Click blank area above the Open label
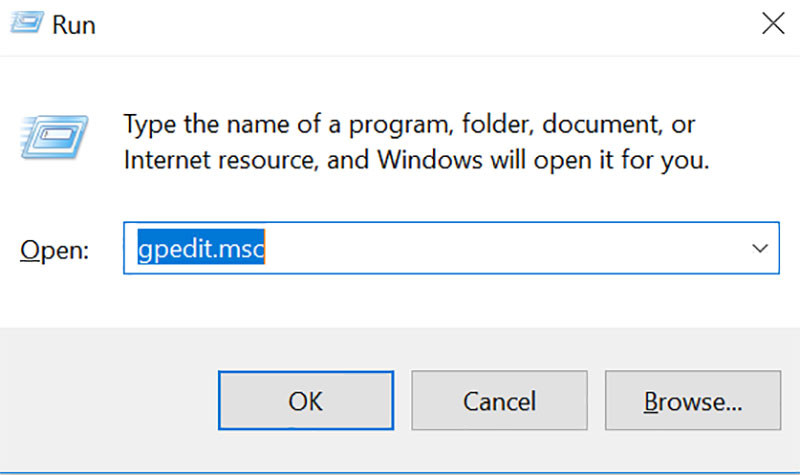 click(55, 204)
